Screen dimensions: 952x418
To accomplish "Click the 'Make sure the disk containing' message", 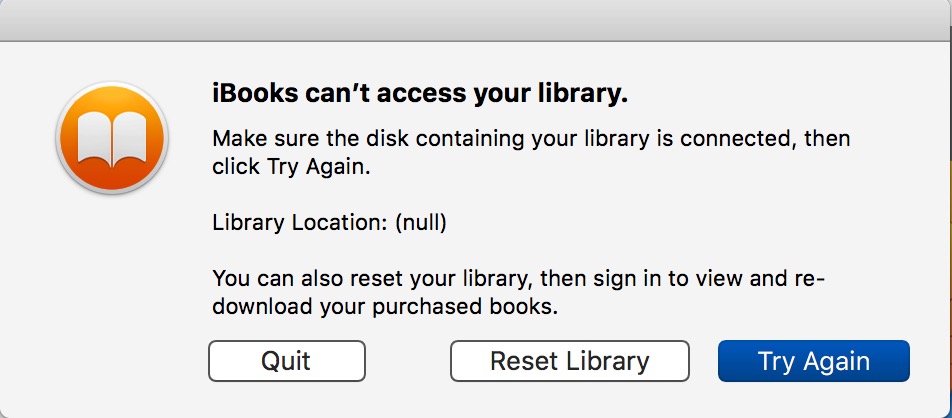I will (x=531, y=152).
